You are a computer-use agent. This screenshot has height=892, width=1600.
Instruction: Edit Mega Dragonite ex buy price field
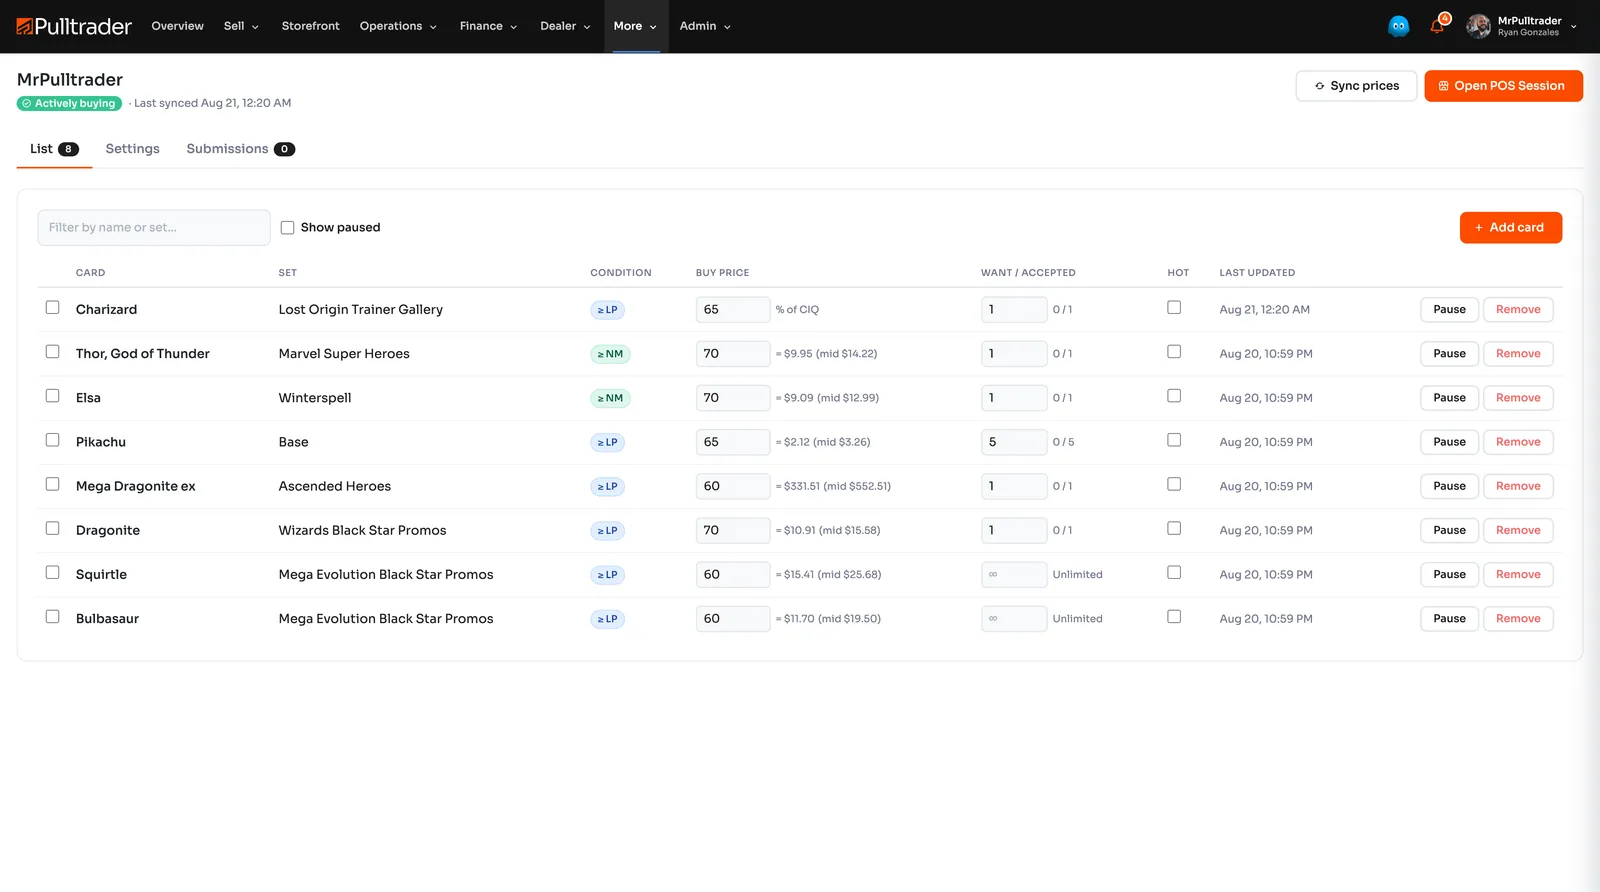click(x=733, y=486)
